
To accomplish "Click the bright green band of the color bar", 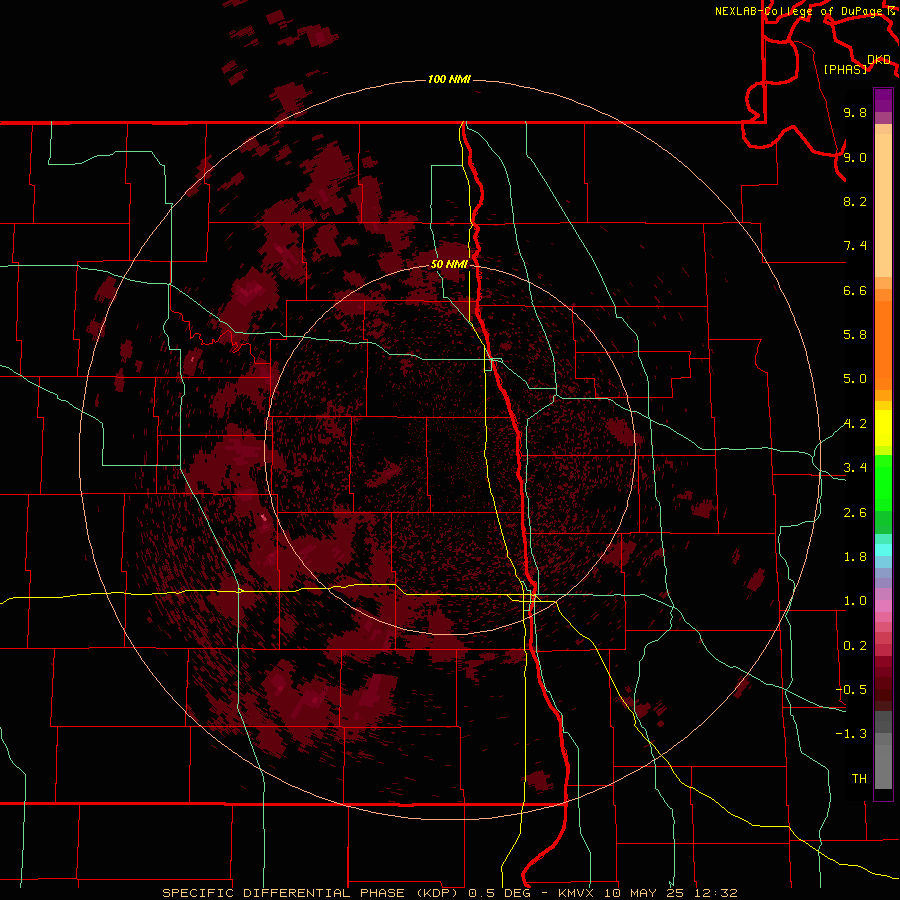I will coord(883,483).
